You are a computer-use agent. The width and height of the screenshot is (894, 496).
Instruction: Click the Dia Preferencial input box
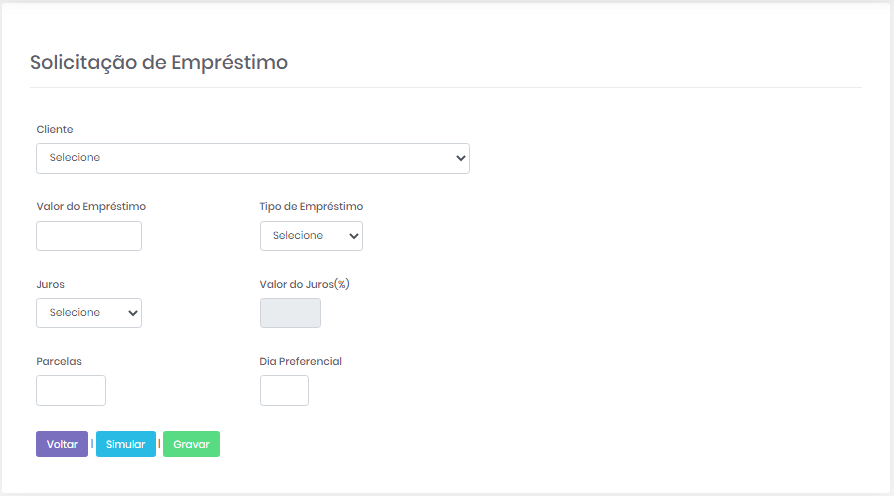pos(284,390)
